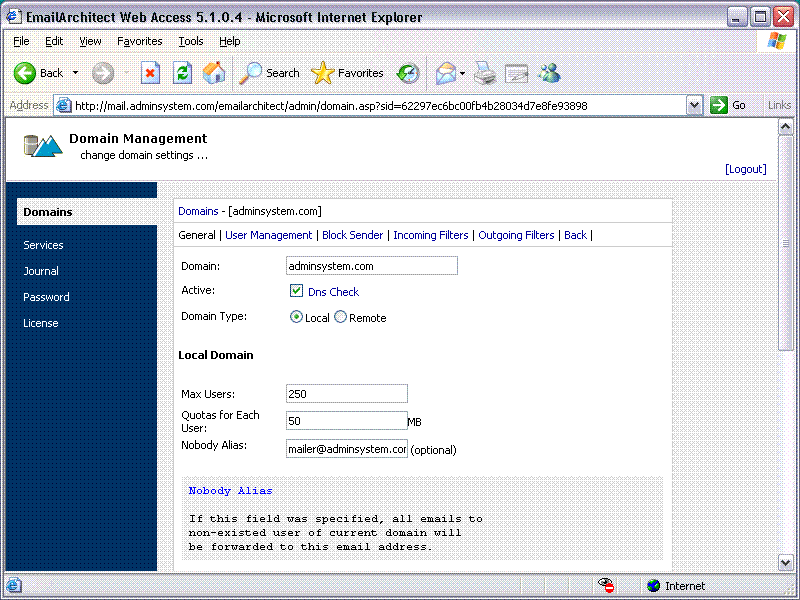
Task: Click the Forward arrow button
Action: coord(103,73)
